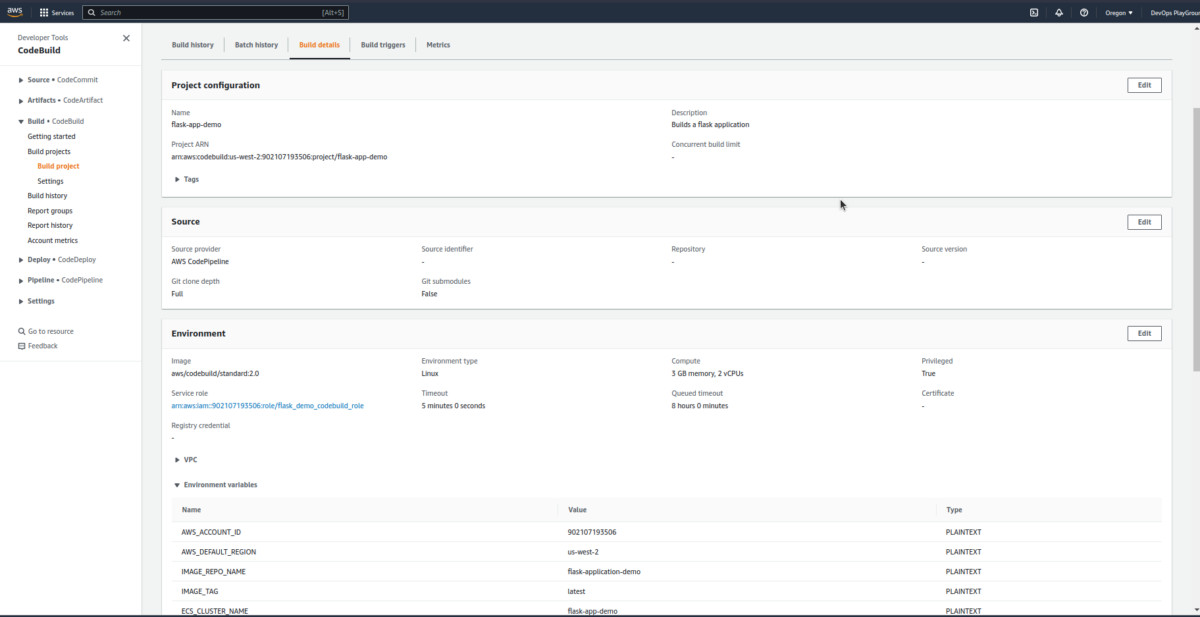Open the notifications bell icon
The height and width of the screenshot is (617, 1200).
(x=1059, y=13)
